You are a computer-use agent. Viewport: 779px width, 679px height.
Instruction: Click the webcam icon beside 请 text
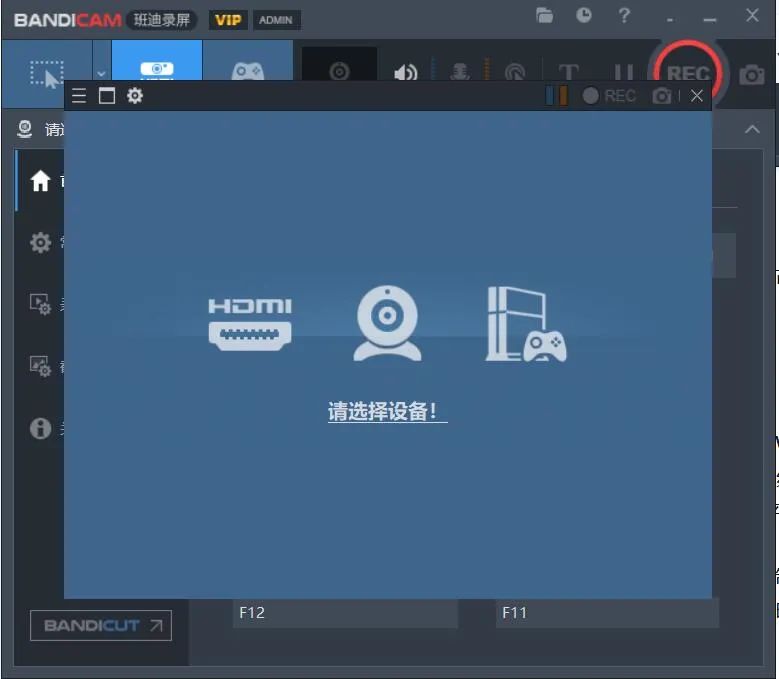pyautogui.click(x=24, y=129)
